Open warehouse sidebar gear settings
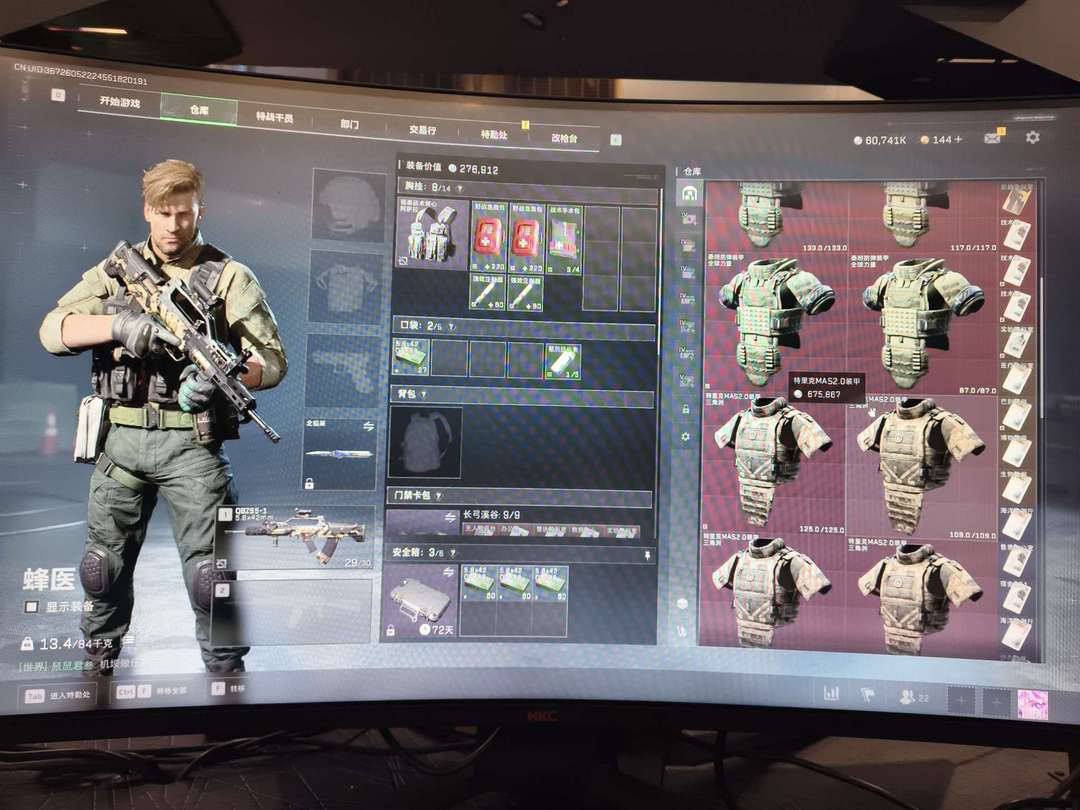This screenshot has height=810, width=1080. 685,437
